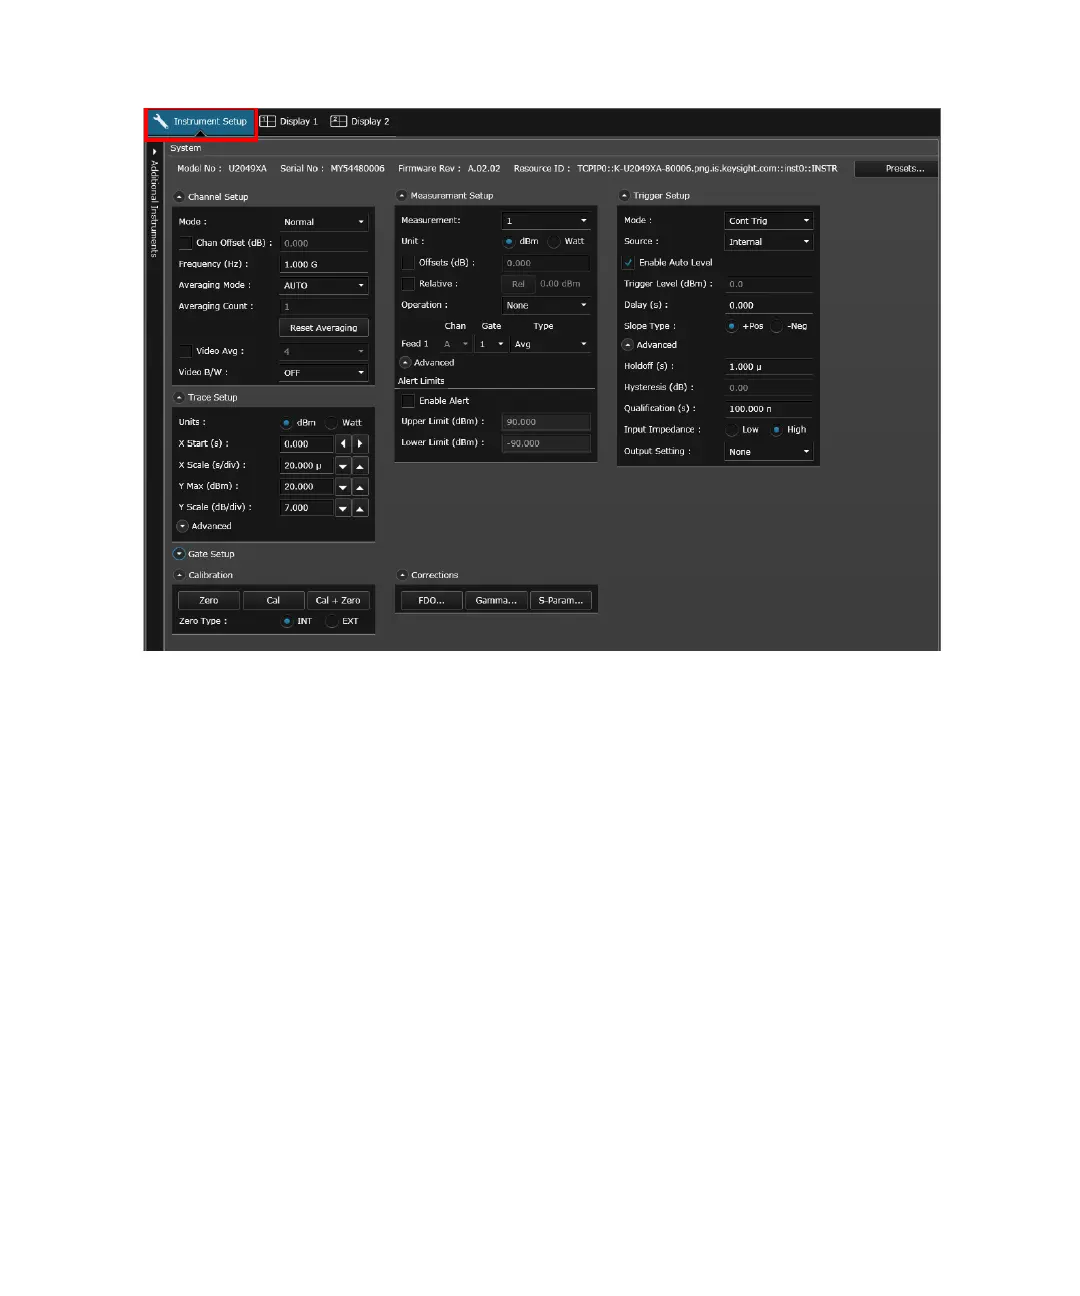
Task: Open the trigger Mode dropdown showing Cont Trig
Action: click(x=768, y=220)
